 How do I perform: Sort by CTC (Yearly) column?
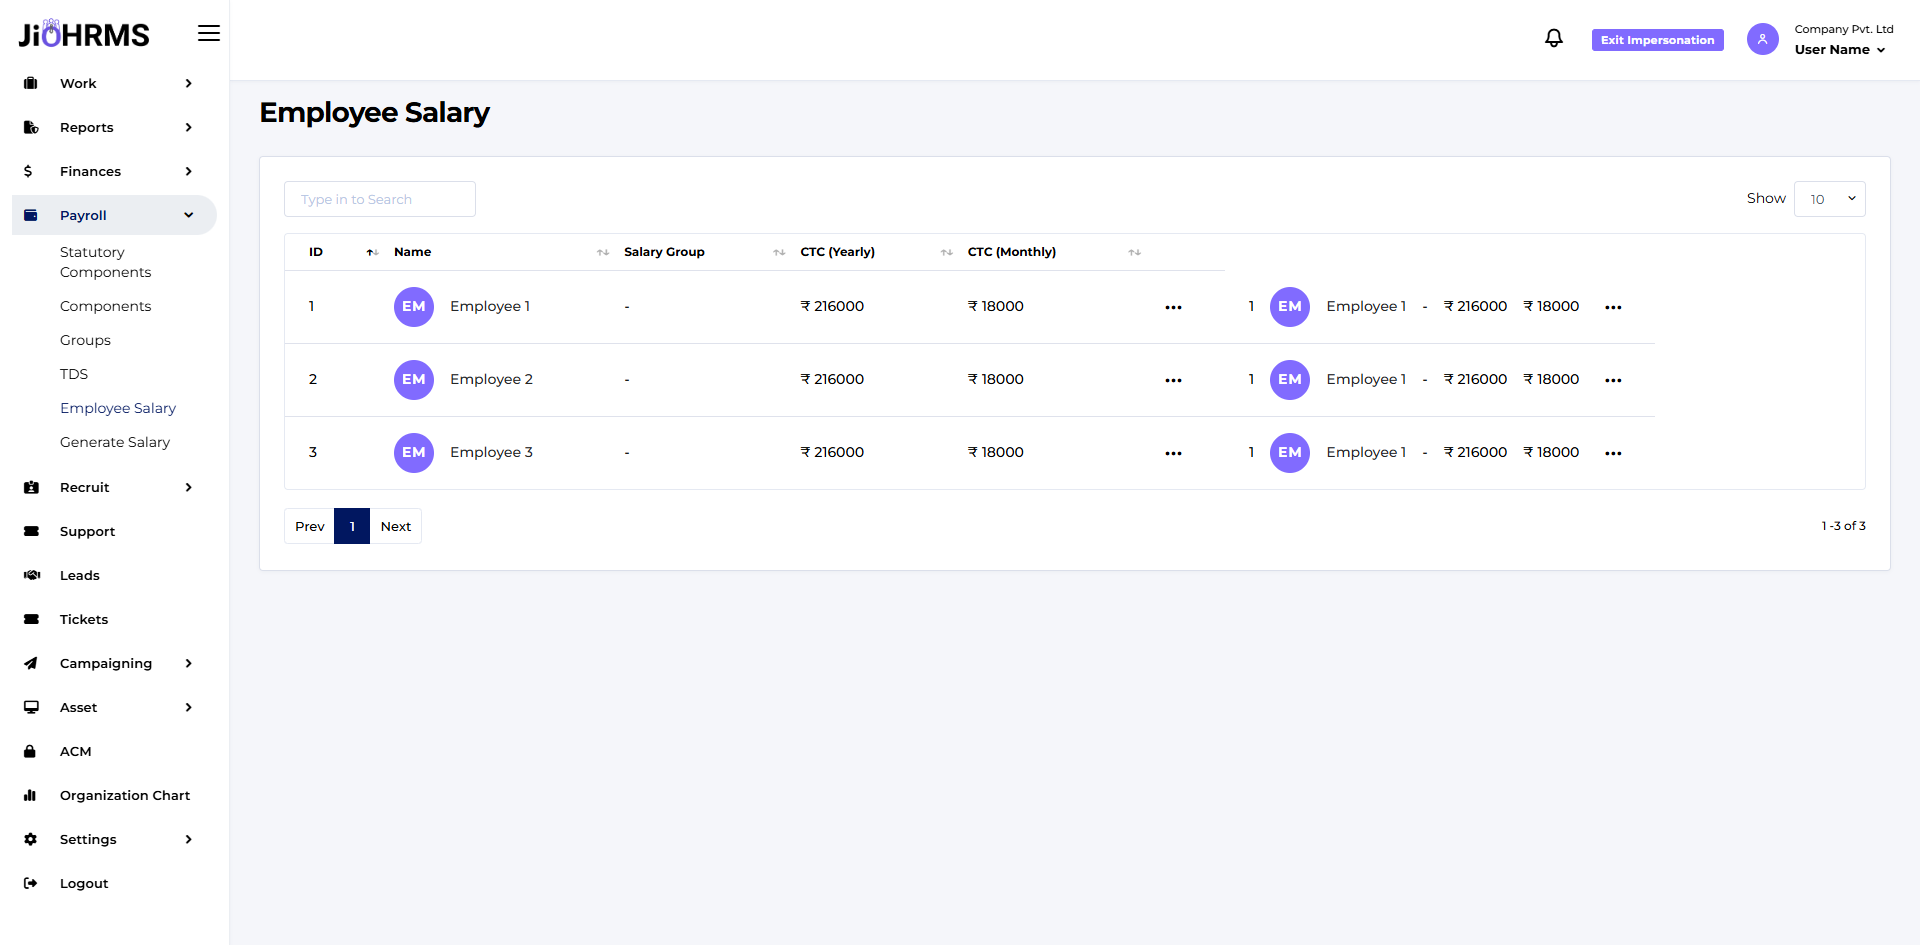[x=946, y=252]
